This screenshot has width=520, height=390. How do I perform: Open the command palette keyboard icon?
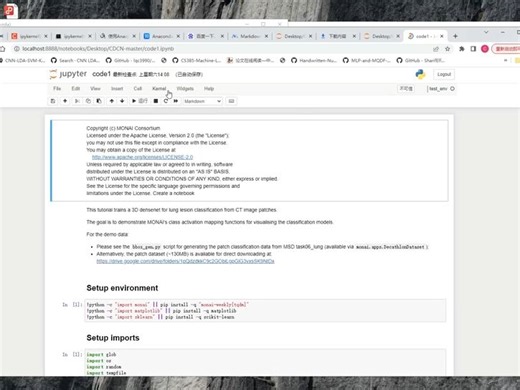pos(231,101)
